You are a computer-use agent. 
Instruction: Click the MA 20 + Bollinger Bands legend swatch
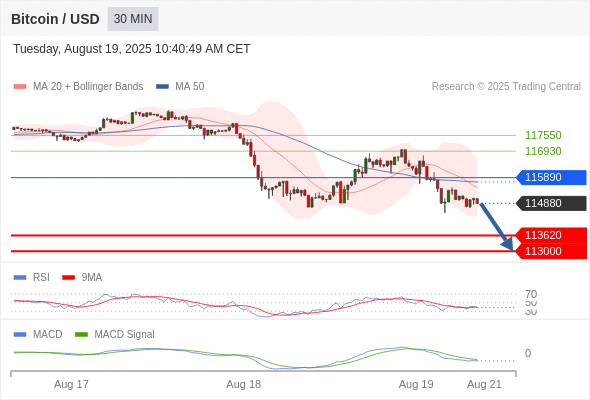click(x=20, y=87)
